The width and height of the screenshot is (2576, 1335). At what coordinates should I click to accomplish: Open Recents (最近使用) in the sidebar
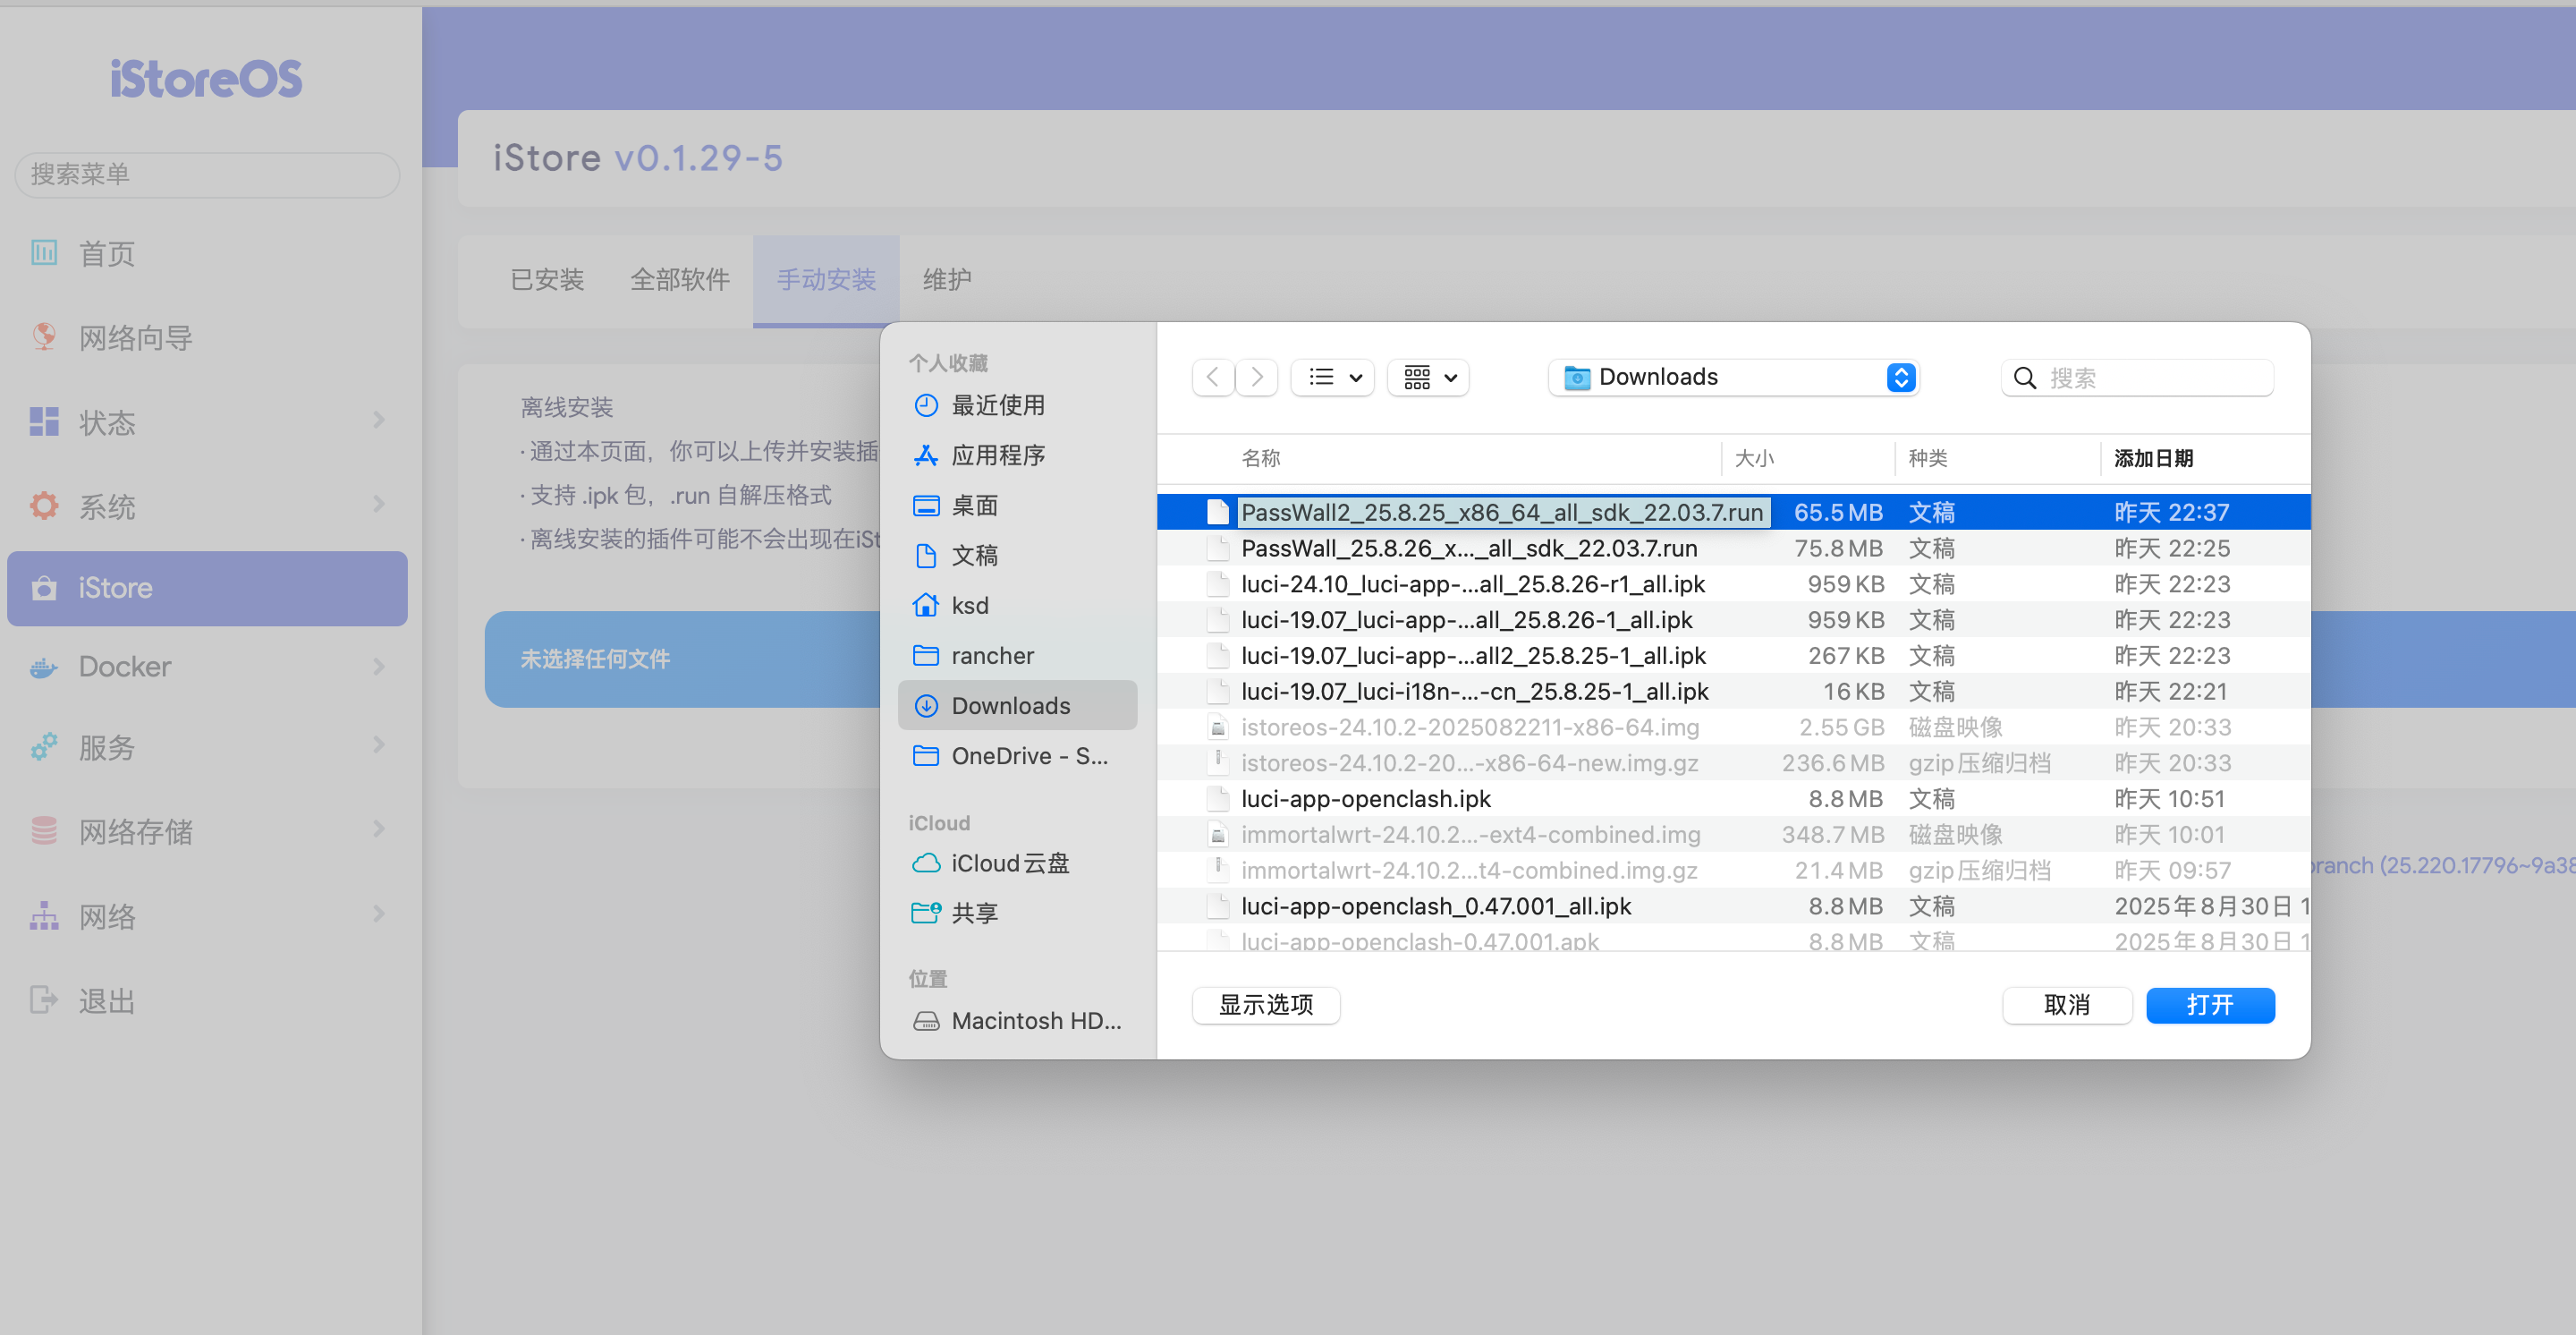996,405
